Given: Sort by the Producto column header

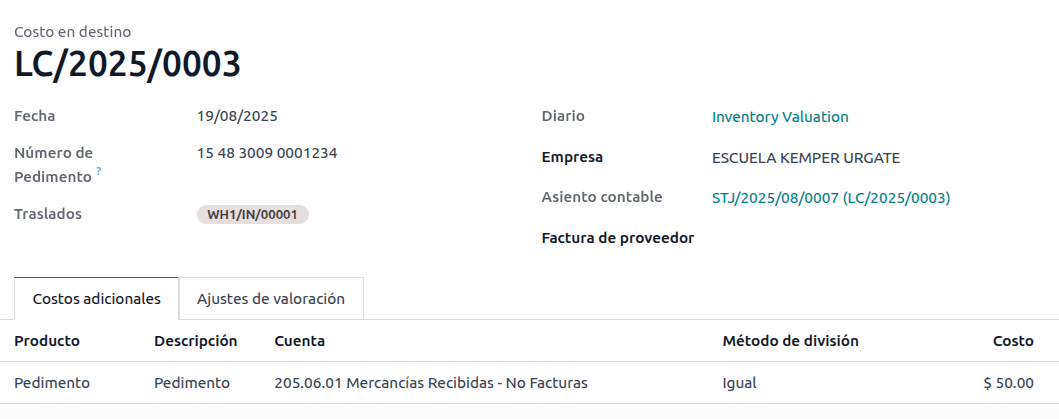Looking at the screenshot, I should tap(47, 341).
